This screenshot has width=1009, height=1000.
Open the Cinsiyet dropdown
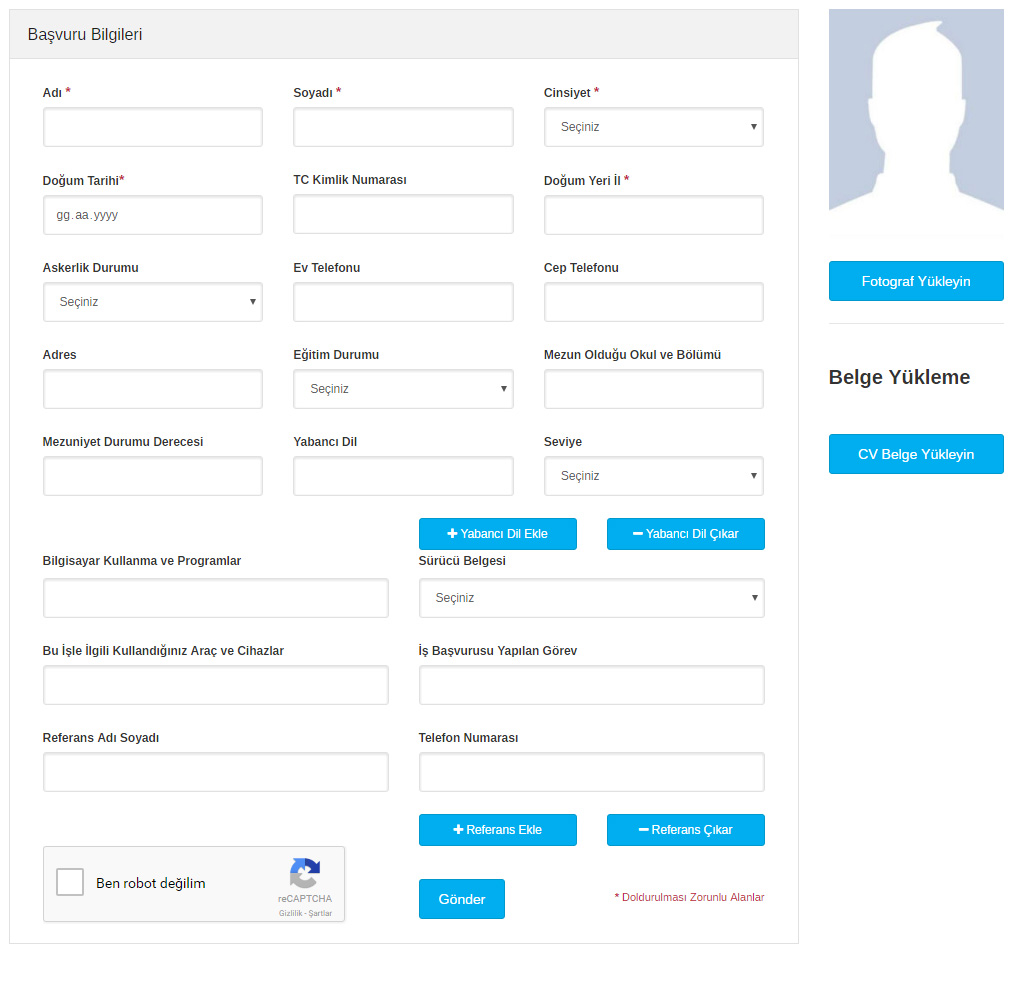[653, 127]
